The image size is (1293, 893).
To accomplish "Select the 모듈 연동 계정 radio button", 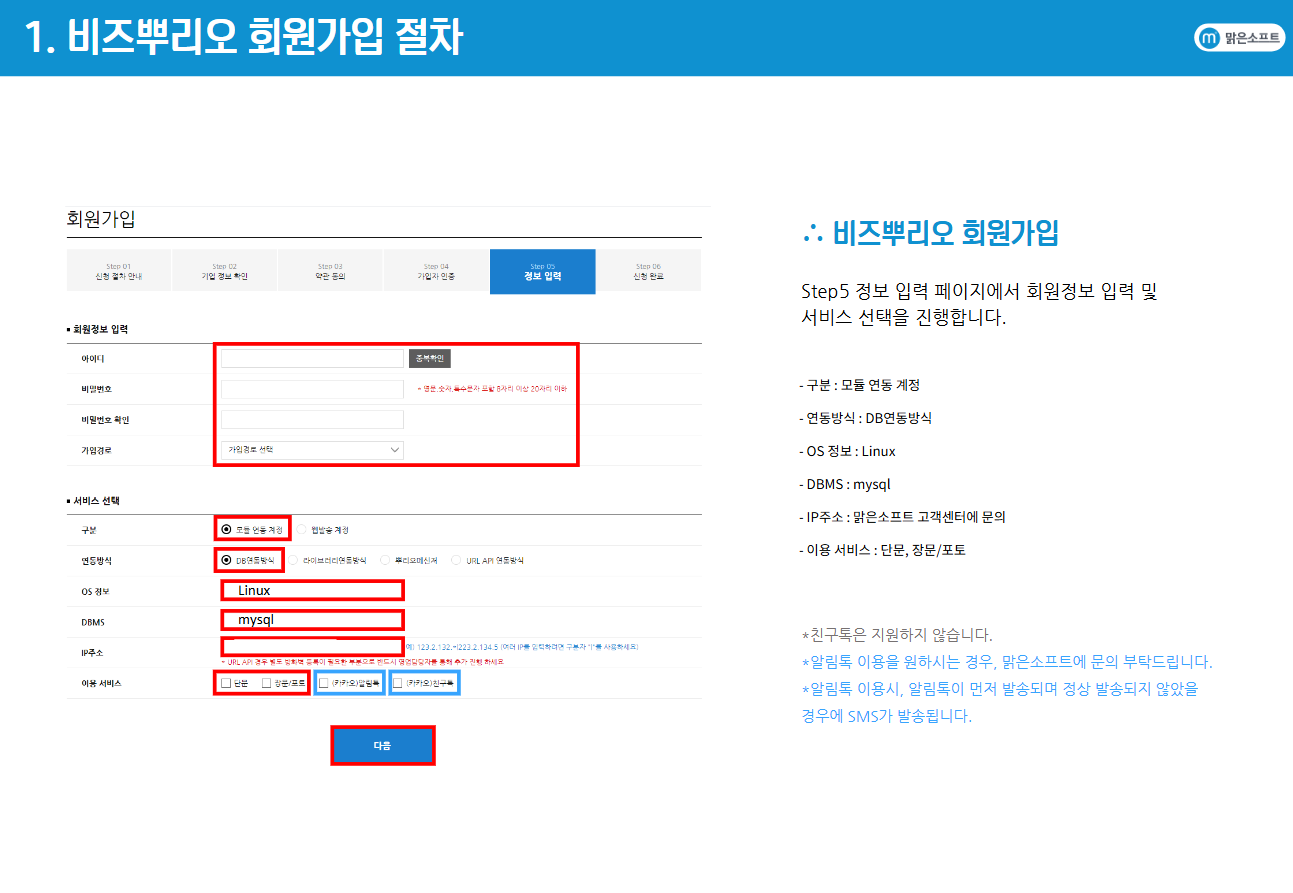I will click(x=226, y=529).
